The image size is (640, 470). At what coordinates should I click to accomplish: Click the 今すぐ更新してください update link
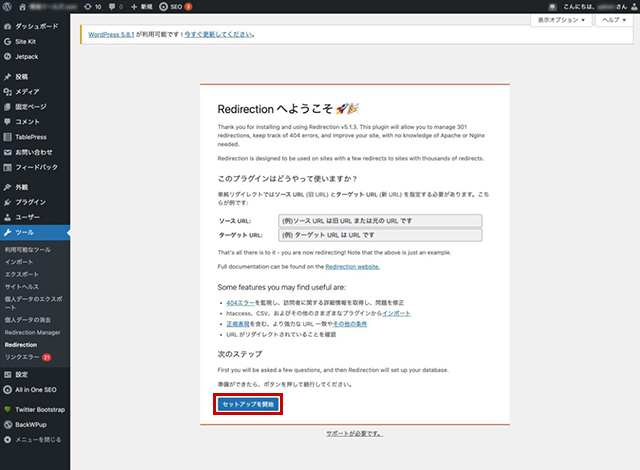coord(219,35)
